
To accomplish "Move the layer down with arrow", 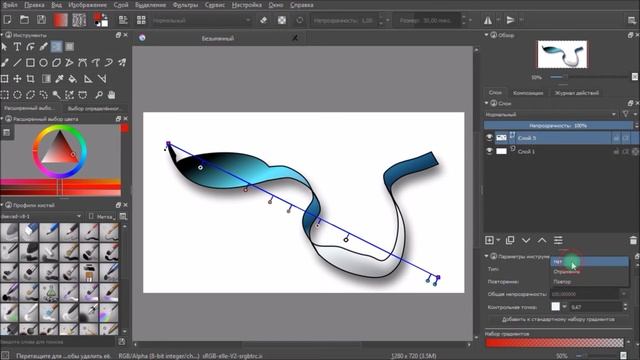I will coord(526,240).
